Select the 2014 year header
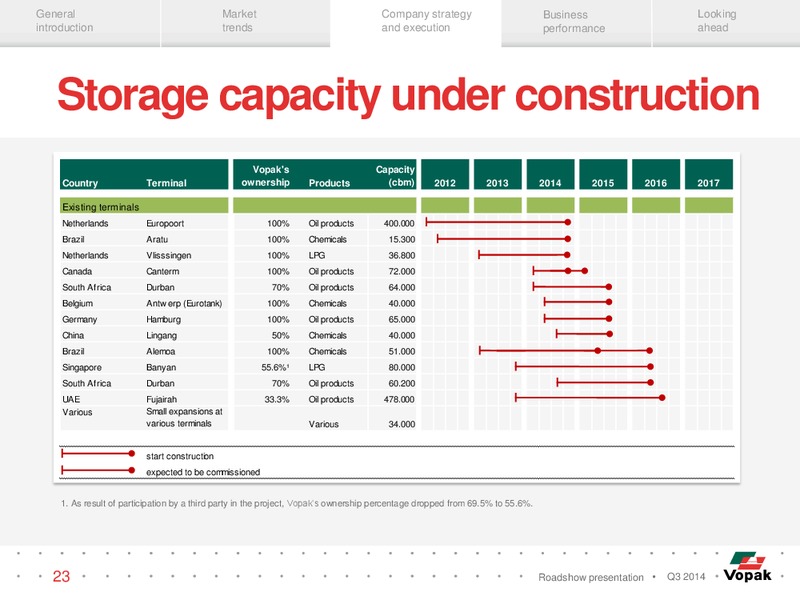800x600 pixels. tap(550, 175)
